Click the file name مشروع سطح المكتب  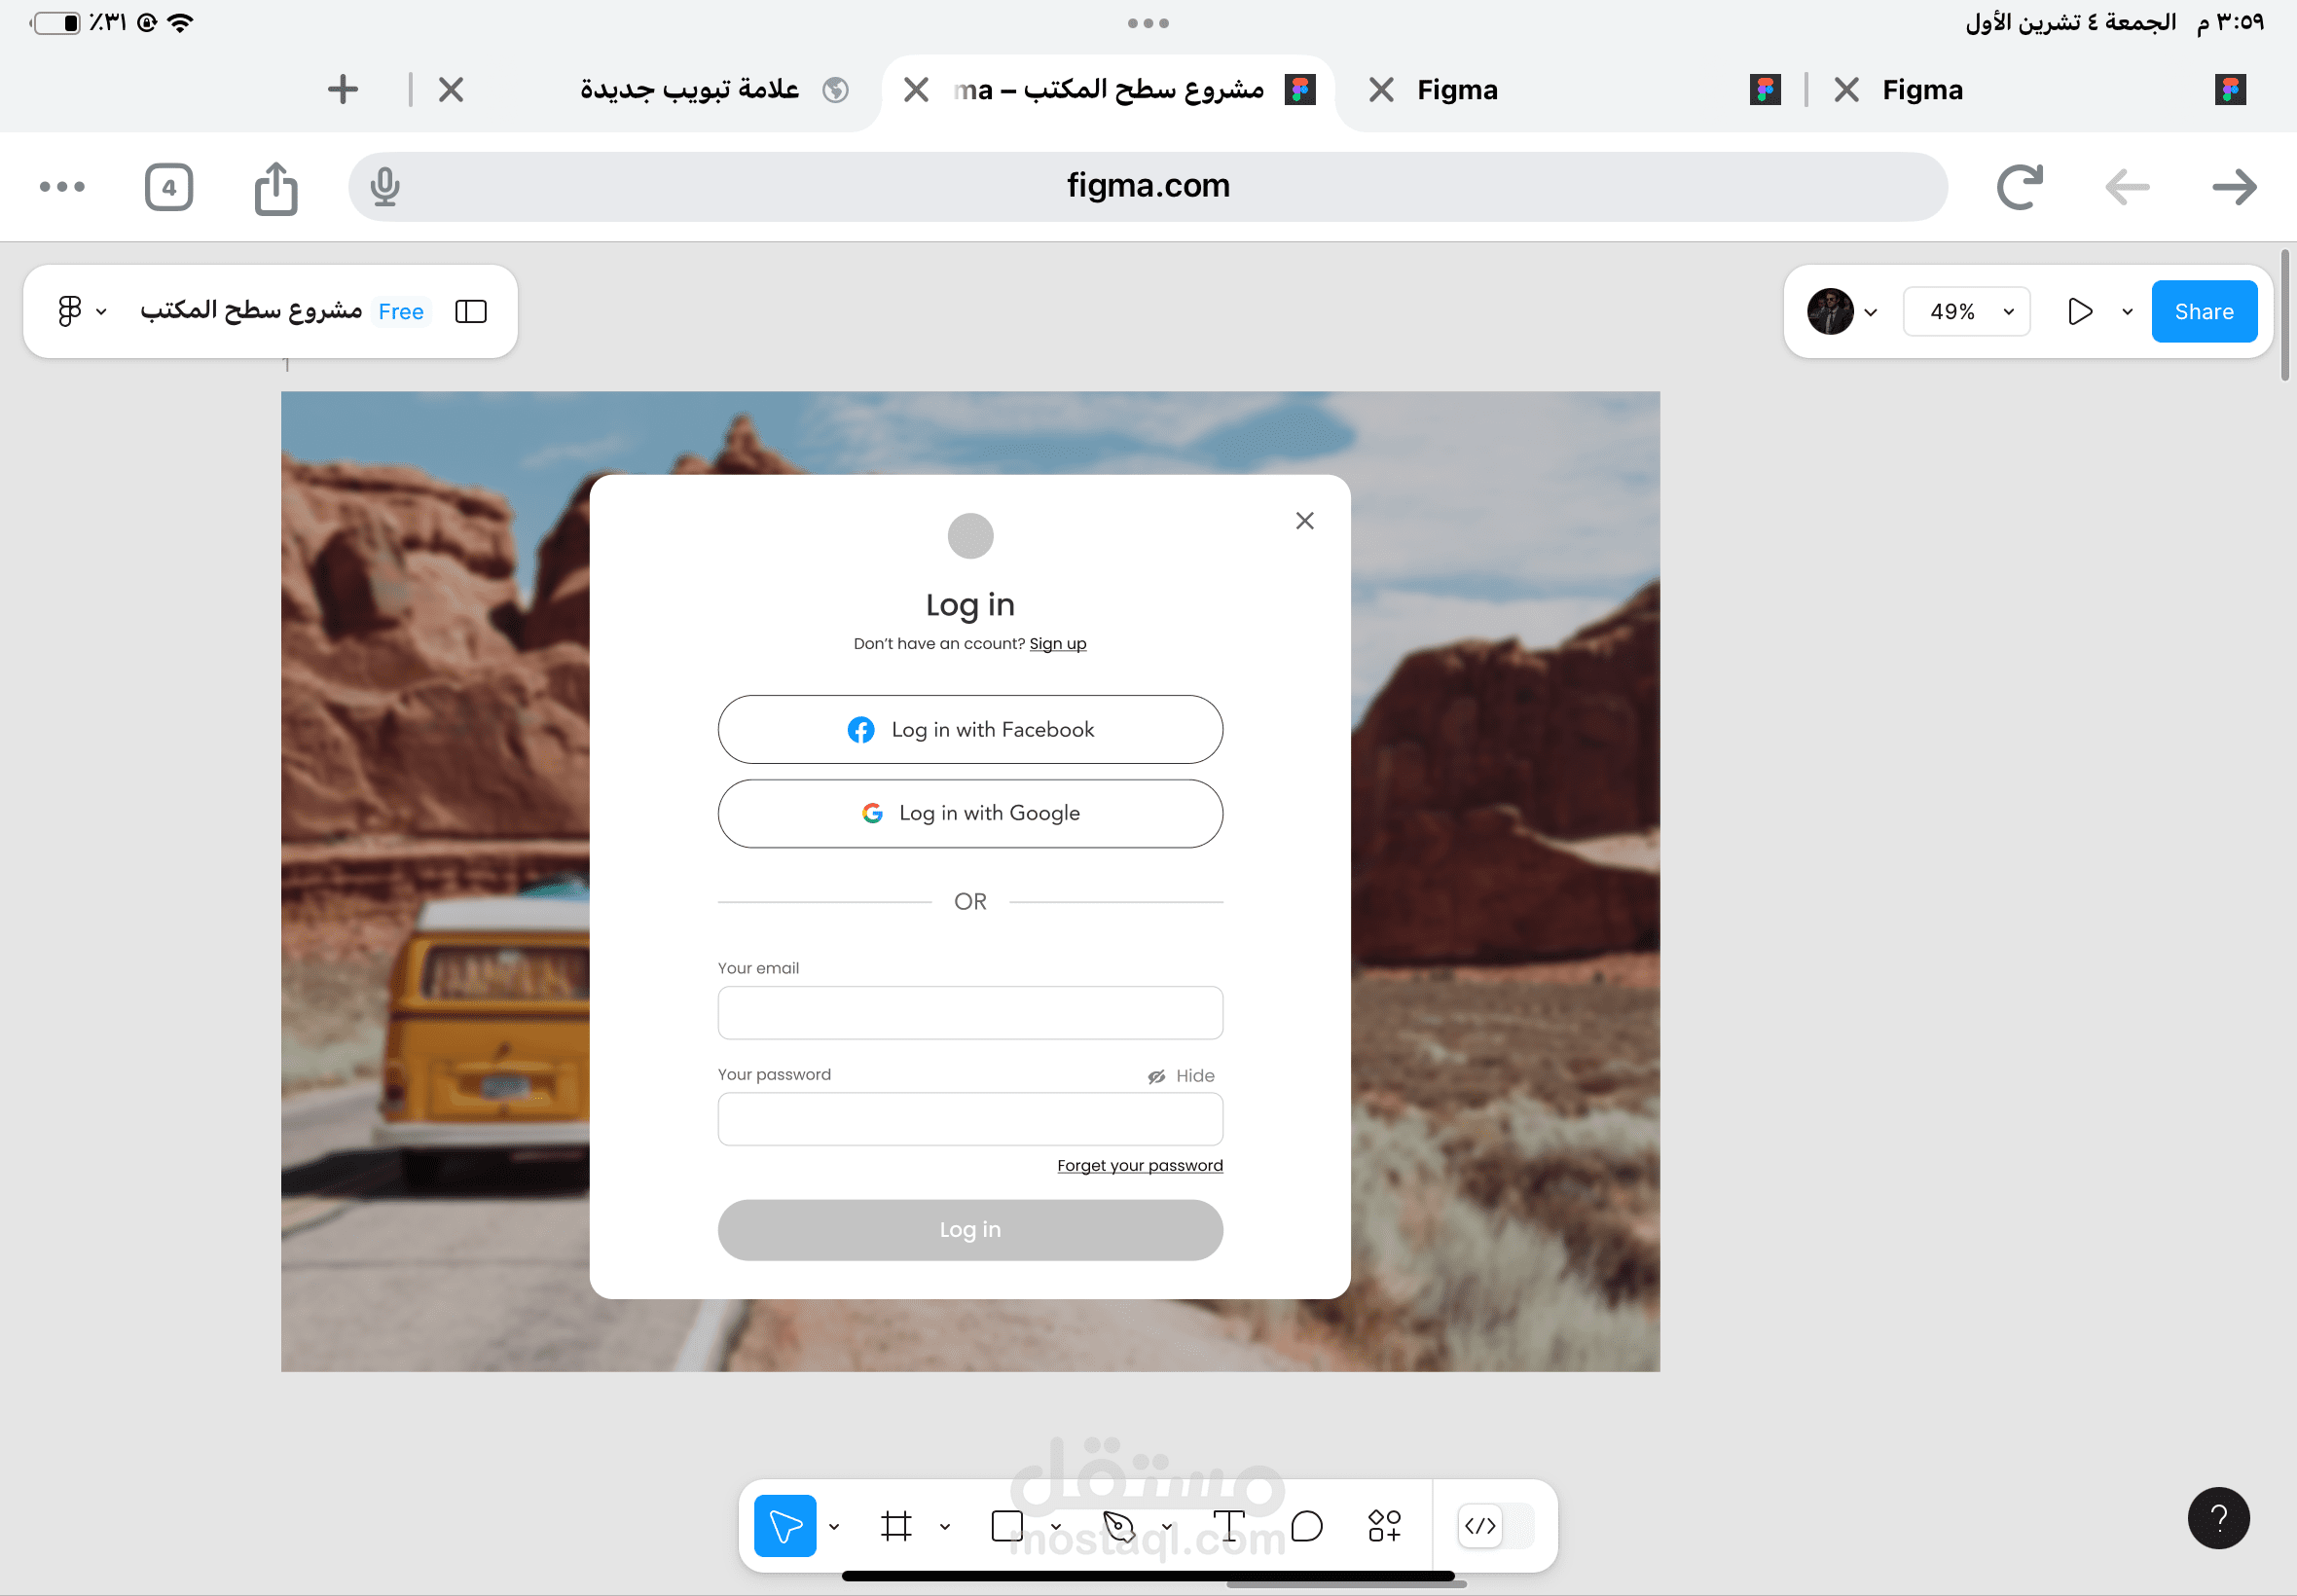(251, 311)
